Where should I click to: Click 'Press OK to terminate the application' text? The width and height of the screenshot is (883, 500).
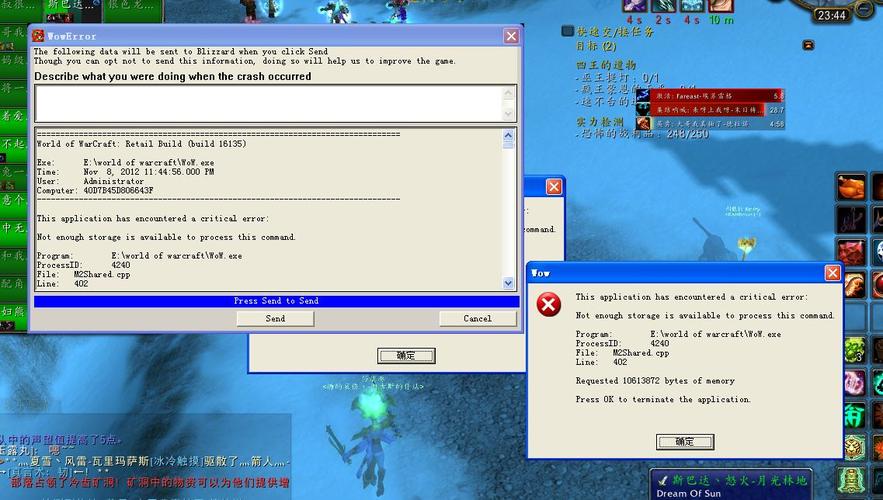663,399
